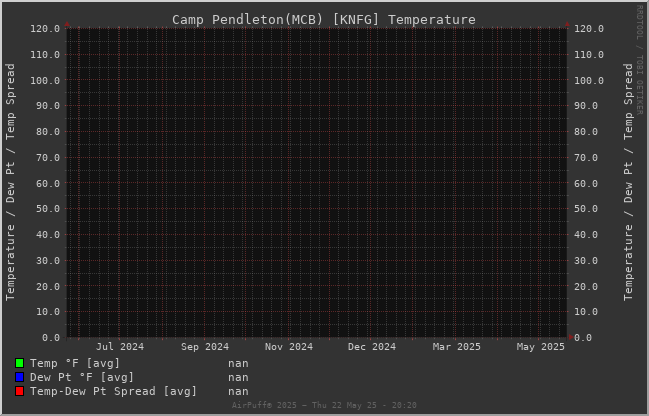Click the left vertical axis title text
Image resolution: width=649 pixels, height=416 pixels.
coord(10,182)
